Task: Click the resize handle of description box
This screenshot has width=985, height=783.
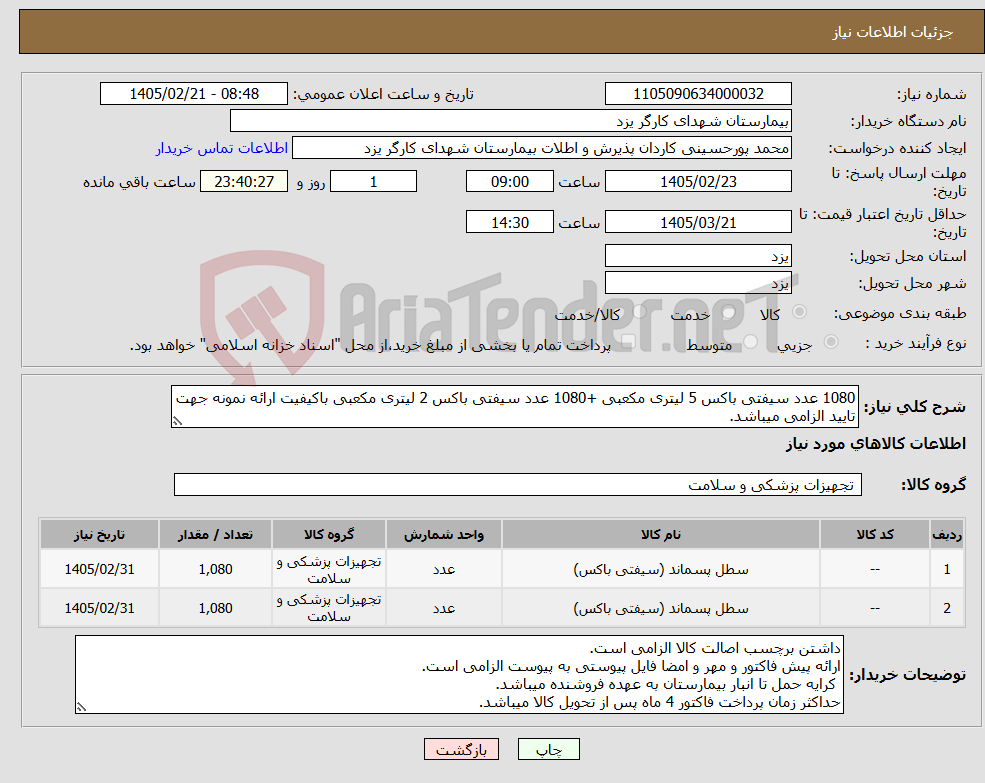Action: pos(177,421)
